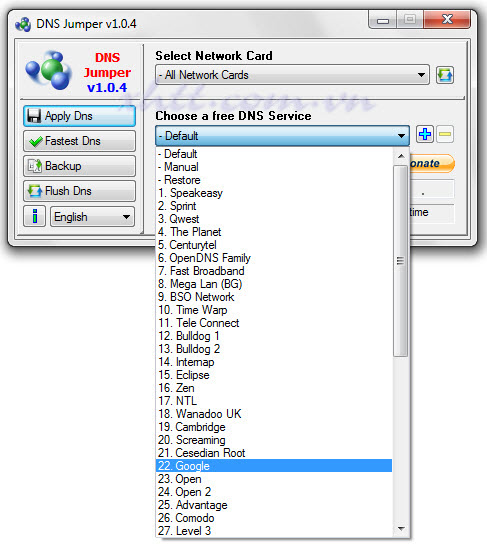Run the Fastest Dns check button
The image size is (487, 551).
(79, 141)
